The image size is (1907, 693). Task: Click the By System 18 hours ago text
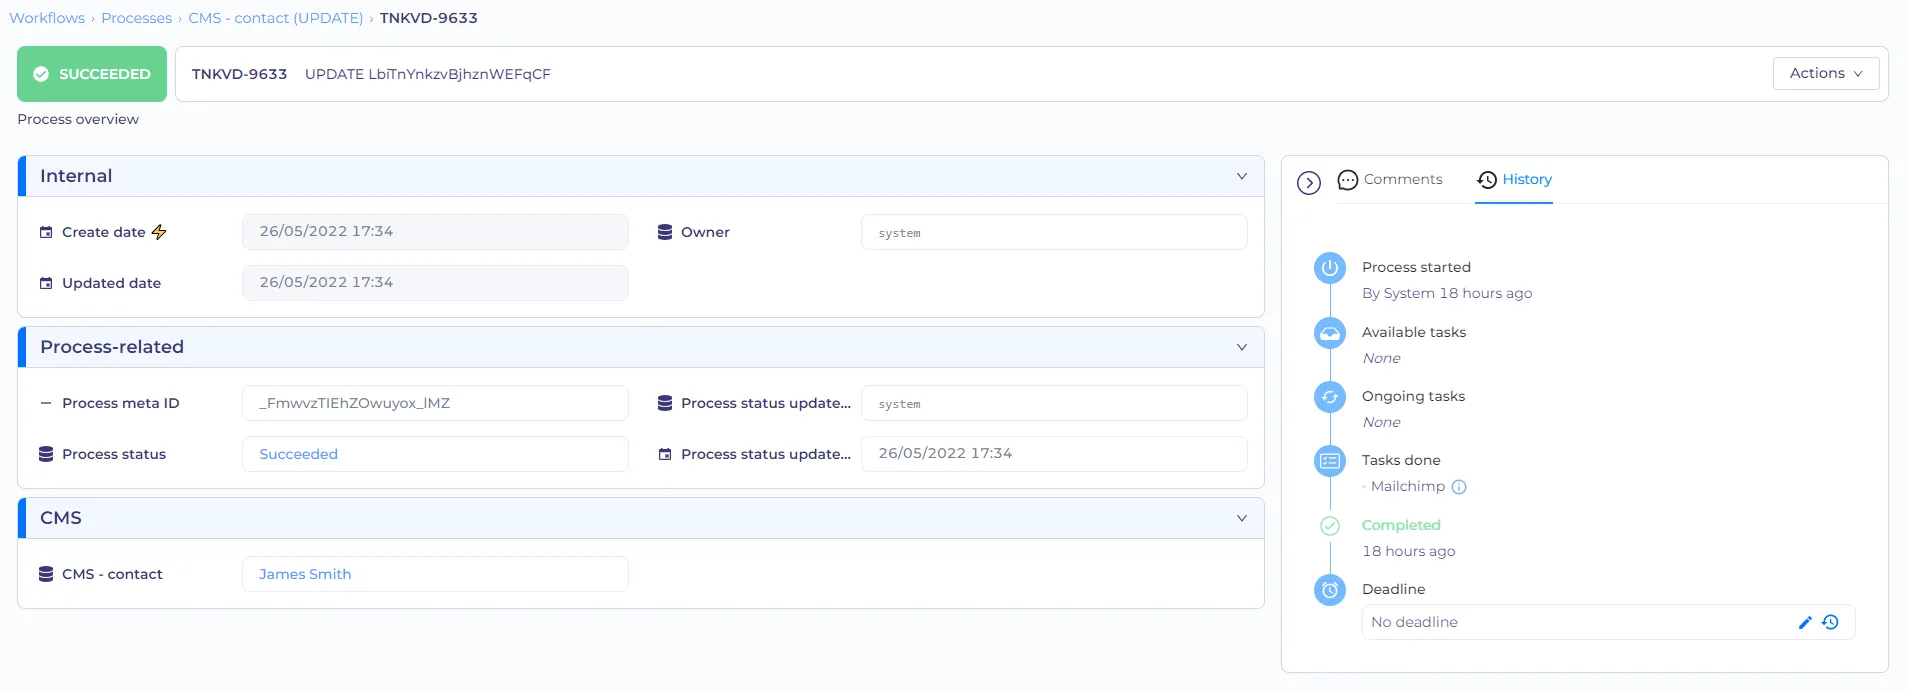point(1447,293)
